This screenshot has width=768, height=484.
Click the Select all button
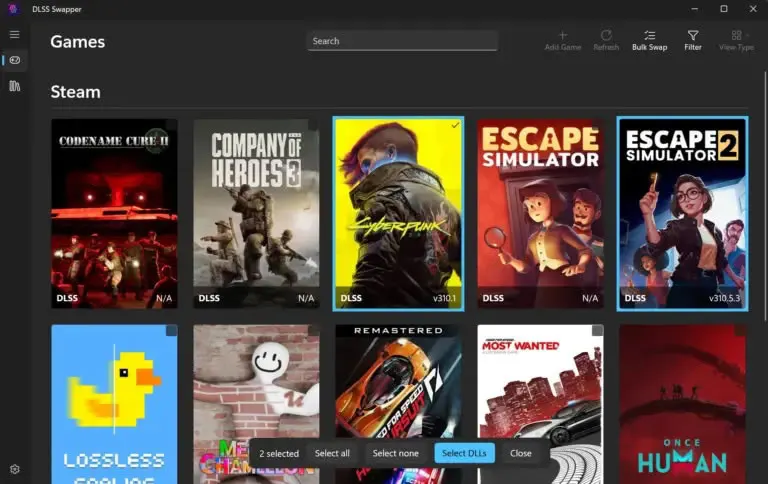(x=332, y=453)
